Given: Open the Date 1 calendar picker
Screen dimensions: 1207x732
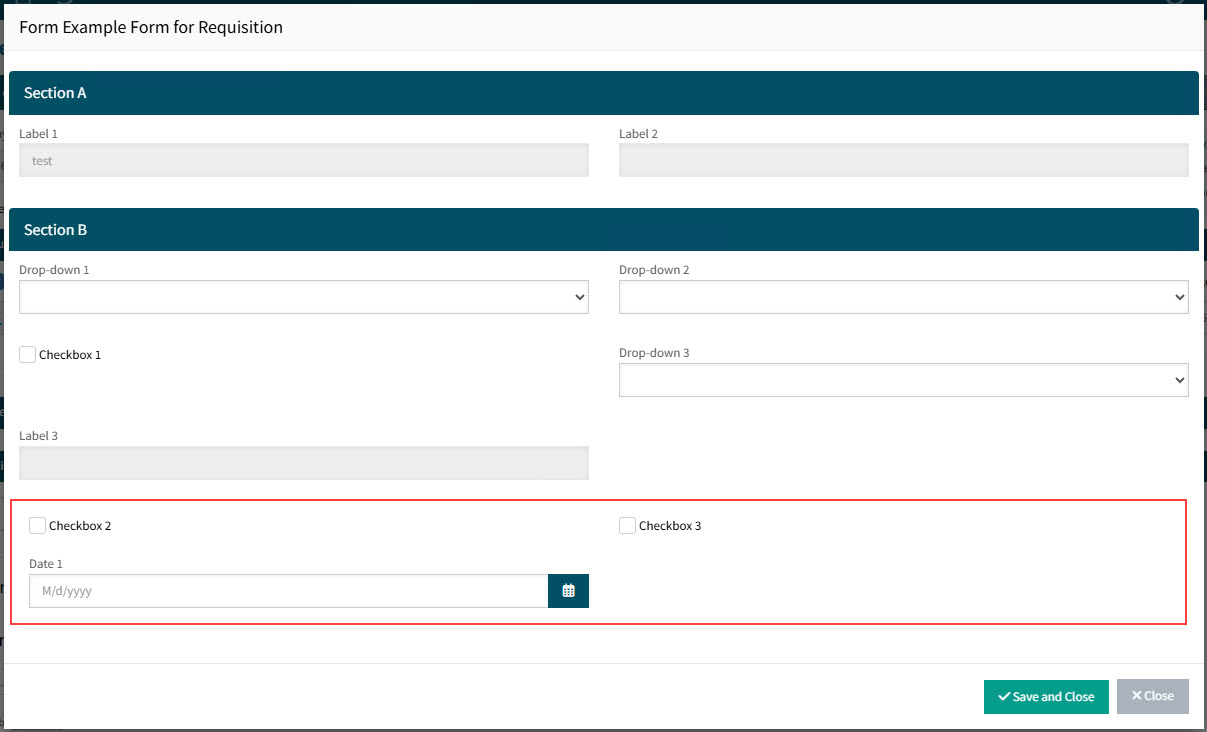Looking at the screenshot, I should (568, 591).
